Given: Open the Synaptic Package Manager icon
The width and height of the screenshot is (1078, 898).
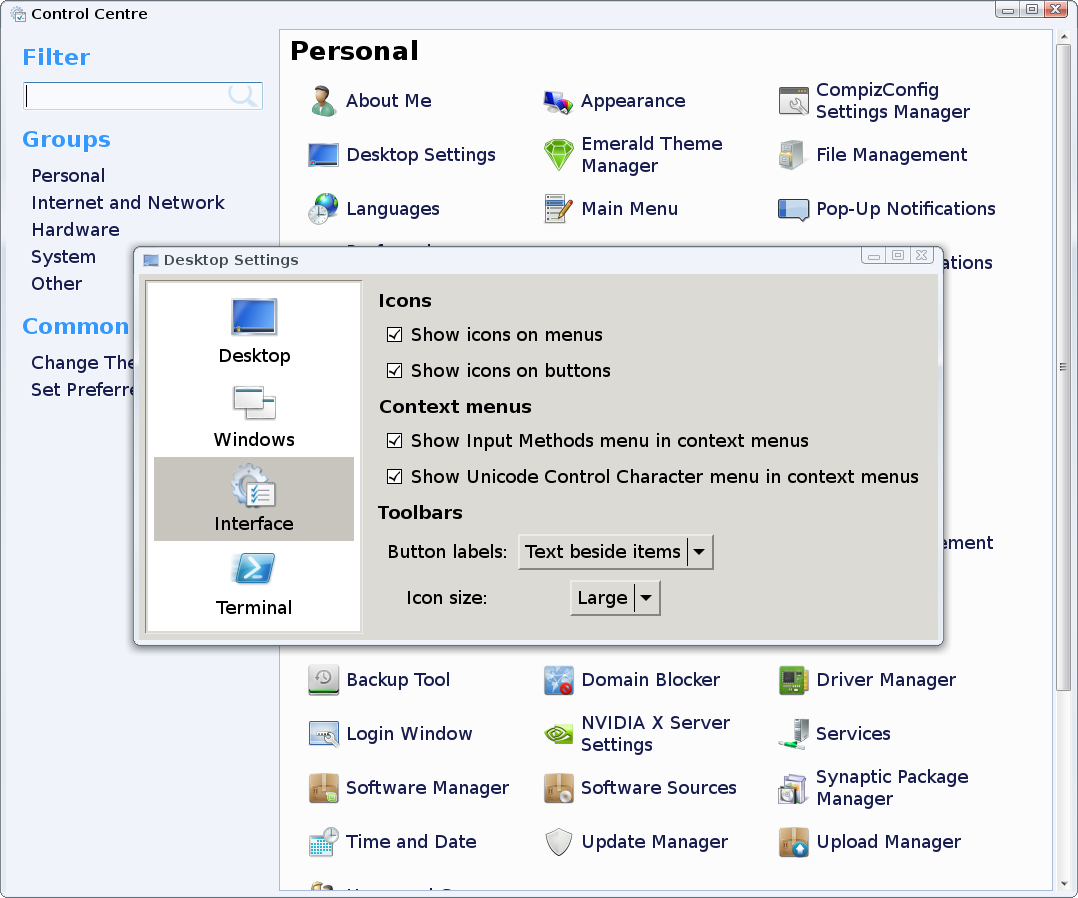Looking at the screenshot, I should pyautogui.click(x=793, y=788).
